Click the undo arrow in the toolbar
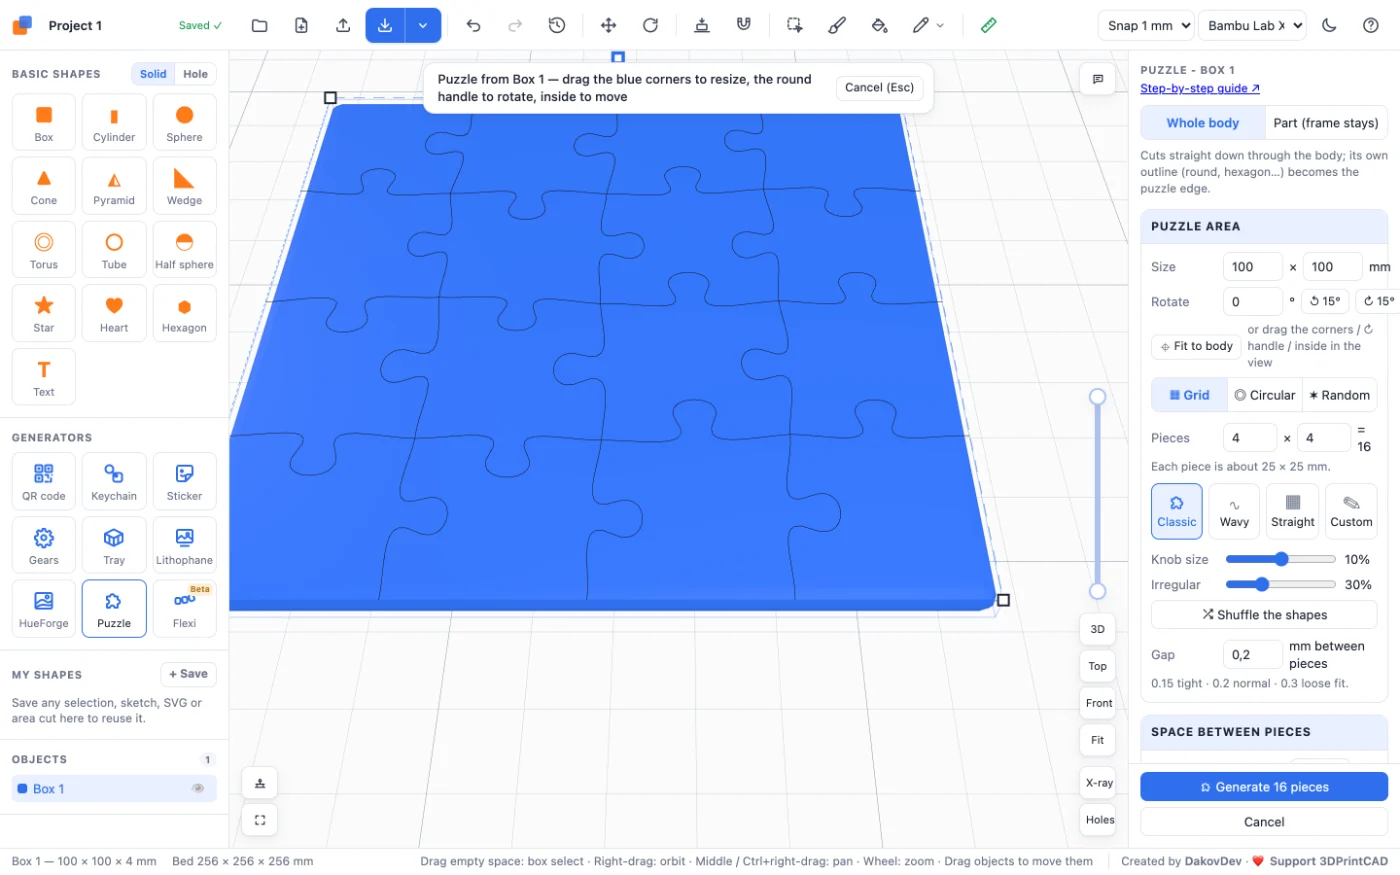The image size is (1400, 875). coord(474,25)
